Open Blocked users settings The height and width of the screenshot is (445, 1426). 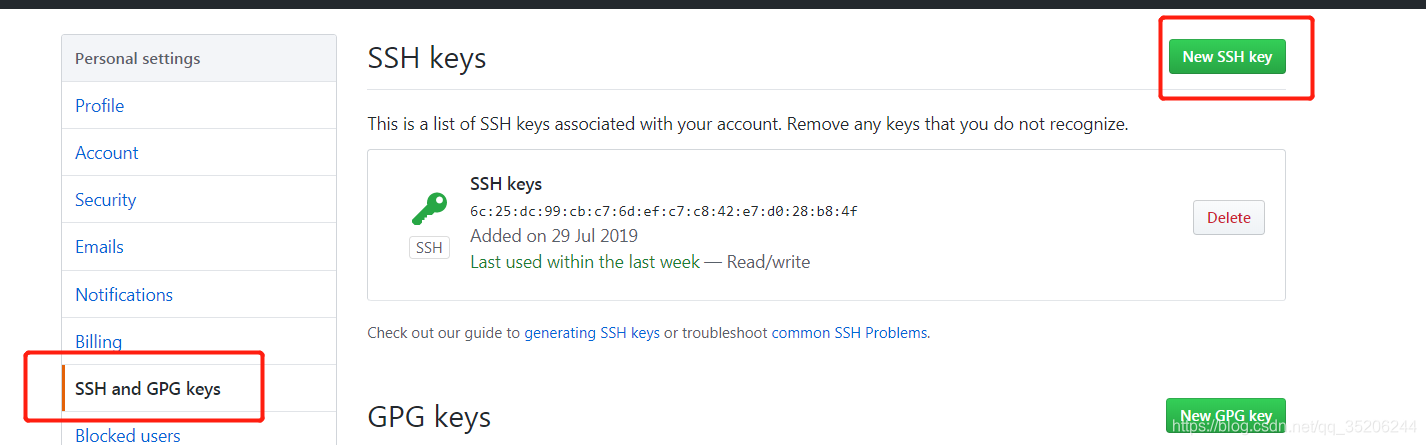(x=128, y=436)
